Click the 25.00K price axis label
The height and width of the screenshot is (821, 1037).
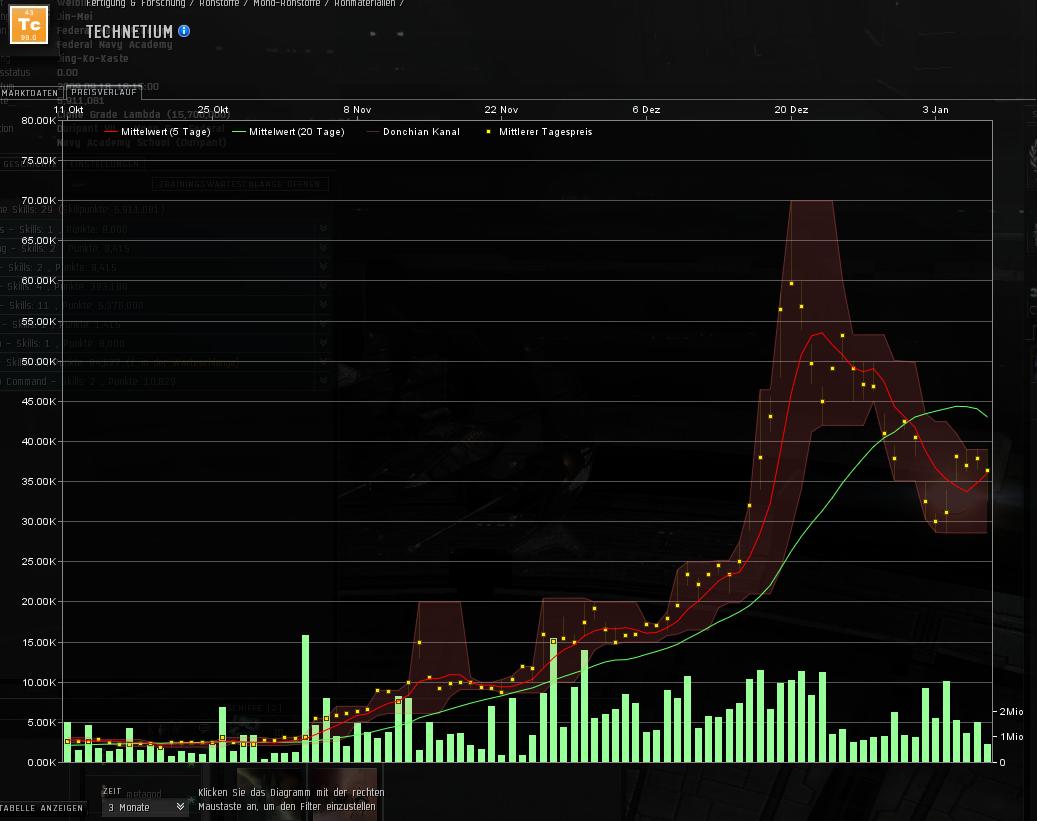pyautogui.click(x=39, y=562)
